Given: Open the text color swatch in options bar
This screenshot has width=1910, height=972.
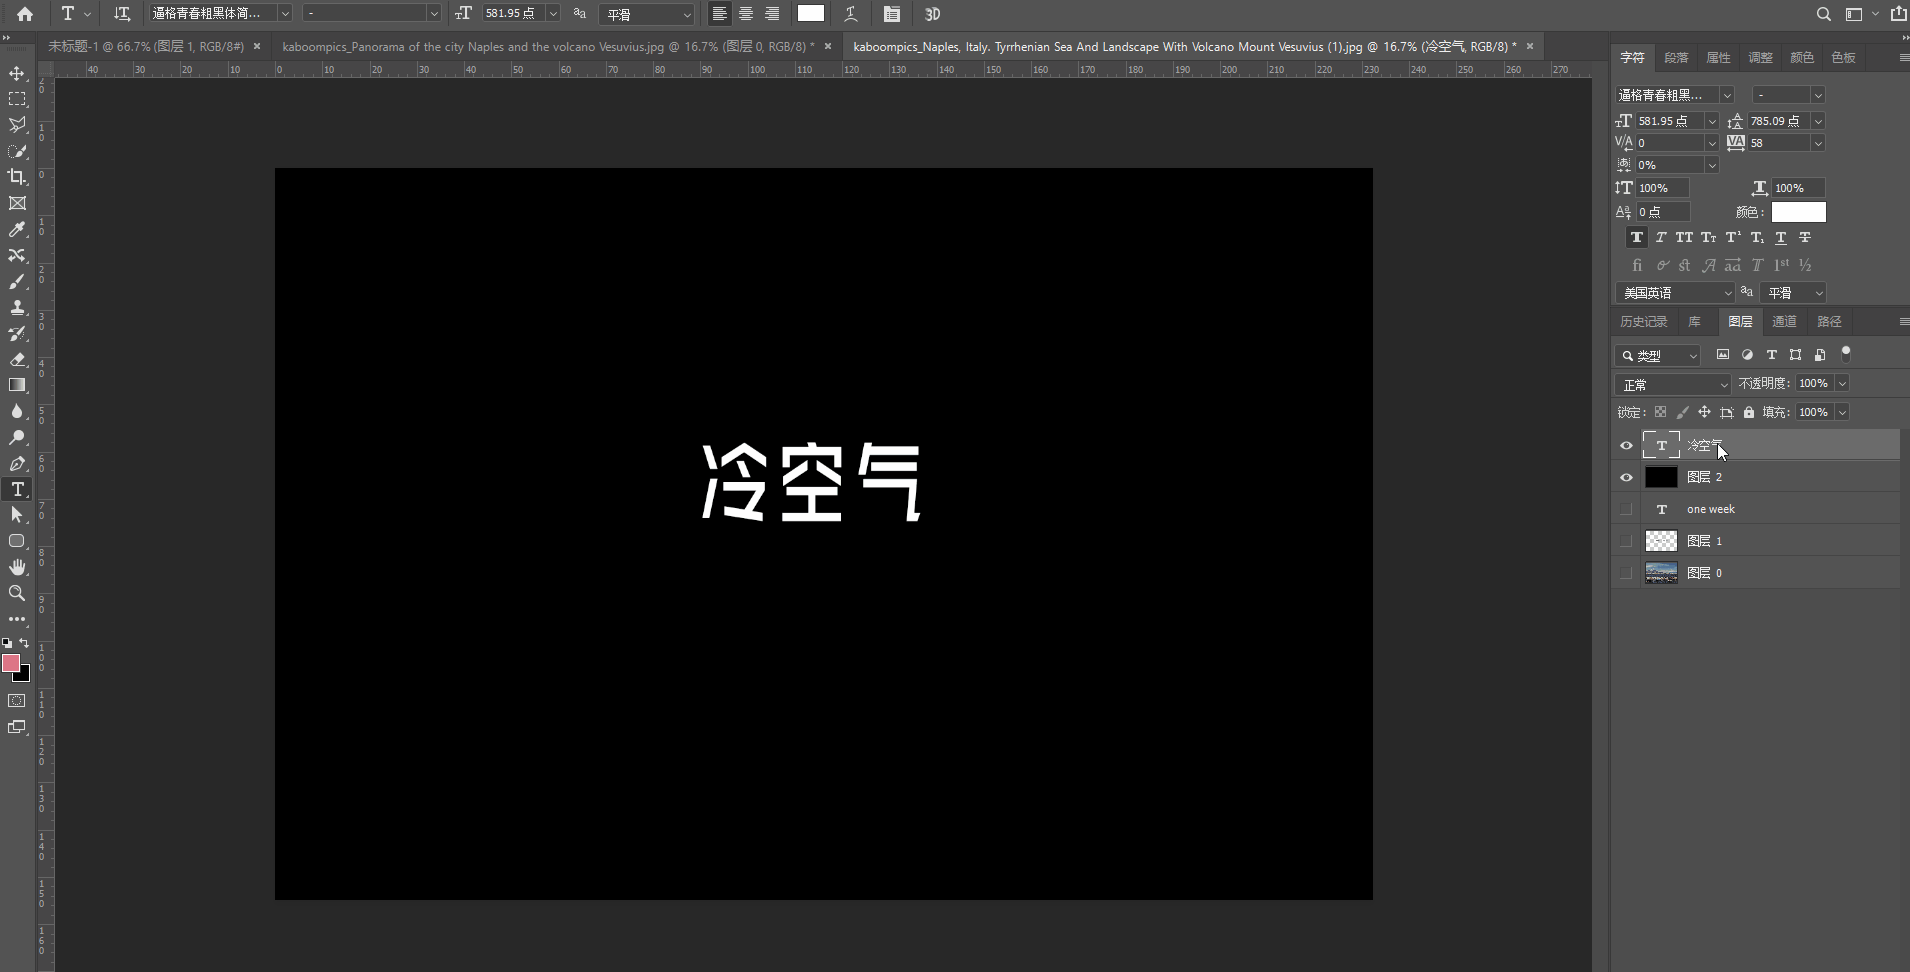Looking at the screenshot, I should coord(811,14).
